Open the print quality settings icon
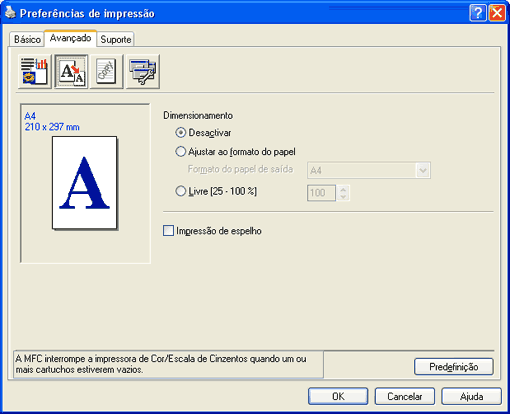This screenshot has width=510, height=414. (x=35, y=72)
